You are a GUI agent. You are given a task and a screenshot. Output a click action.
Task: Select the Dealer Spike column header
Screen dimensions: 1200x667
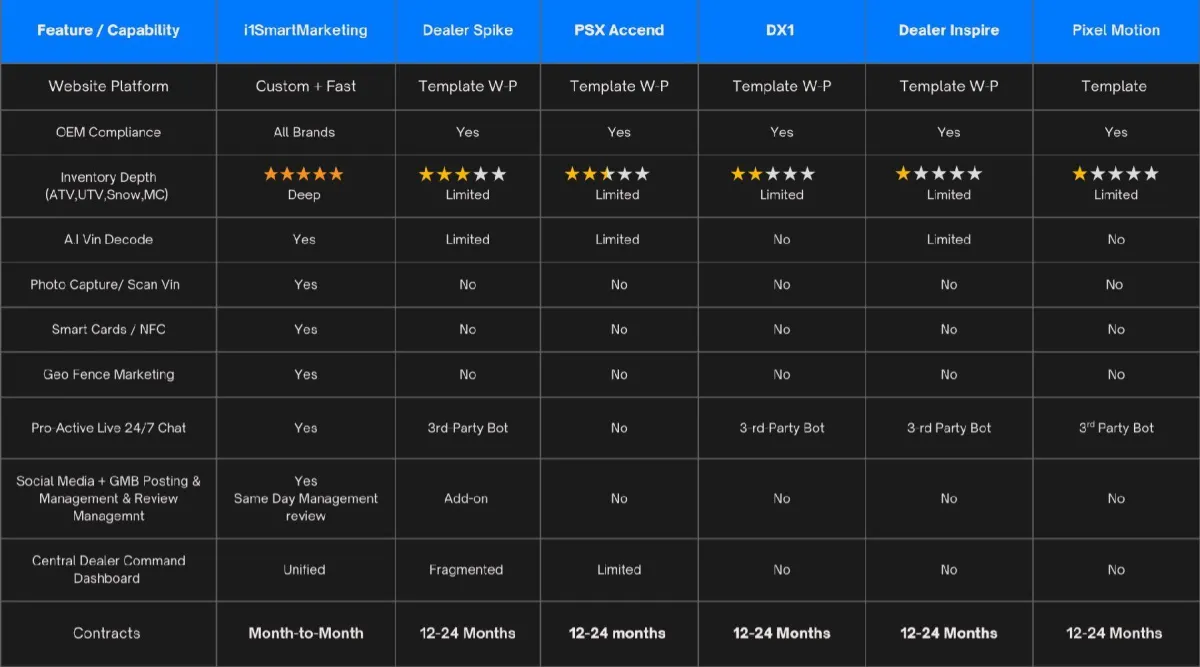tap(467, 30)
